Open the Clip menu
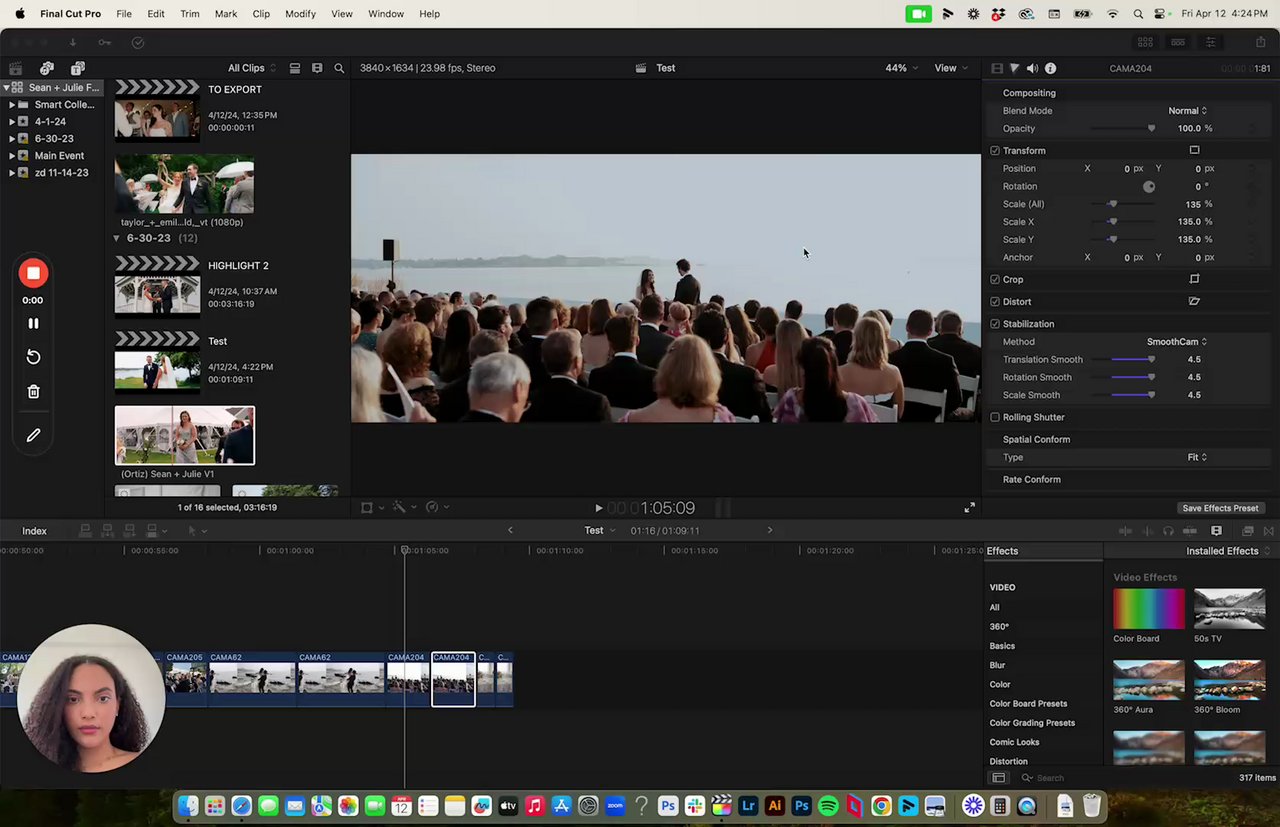The width and height of the screenshot is (1280, 827). click(x=261, y=14)
